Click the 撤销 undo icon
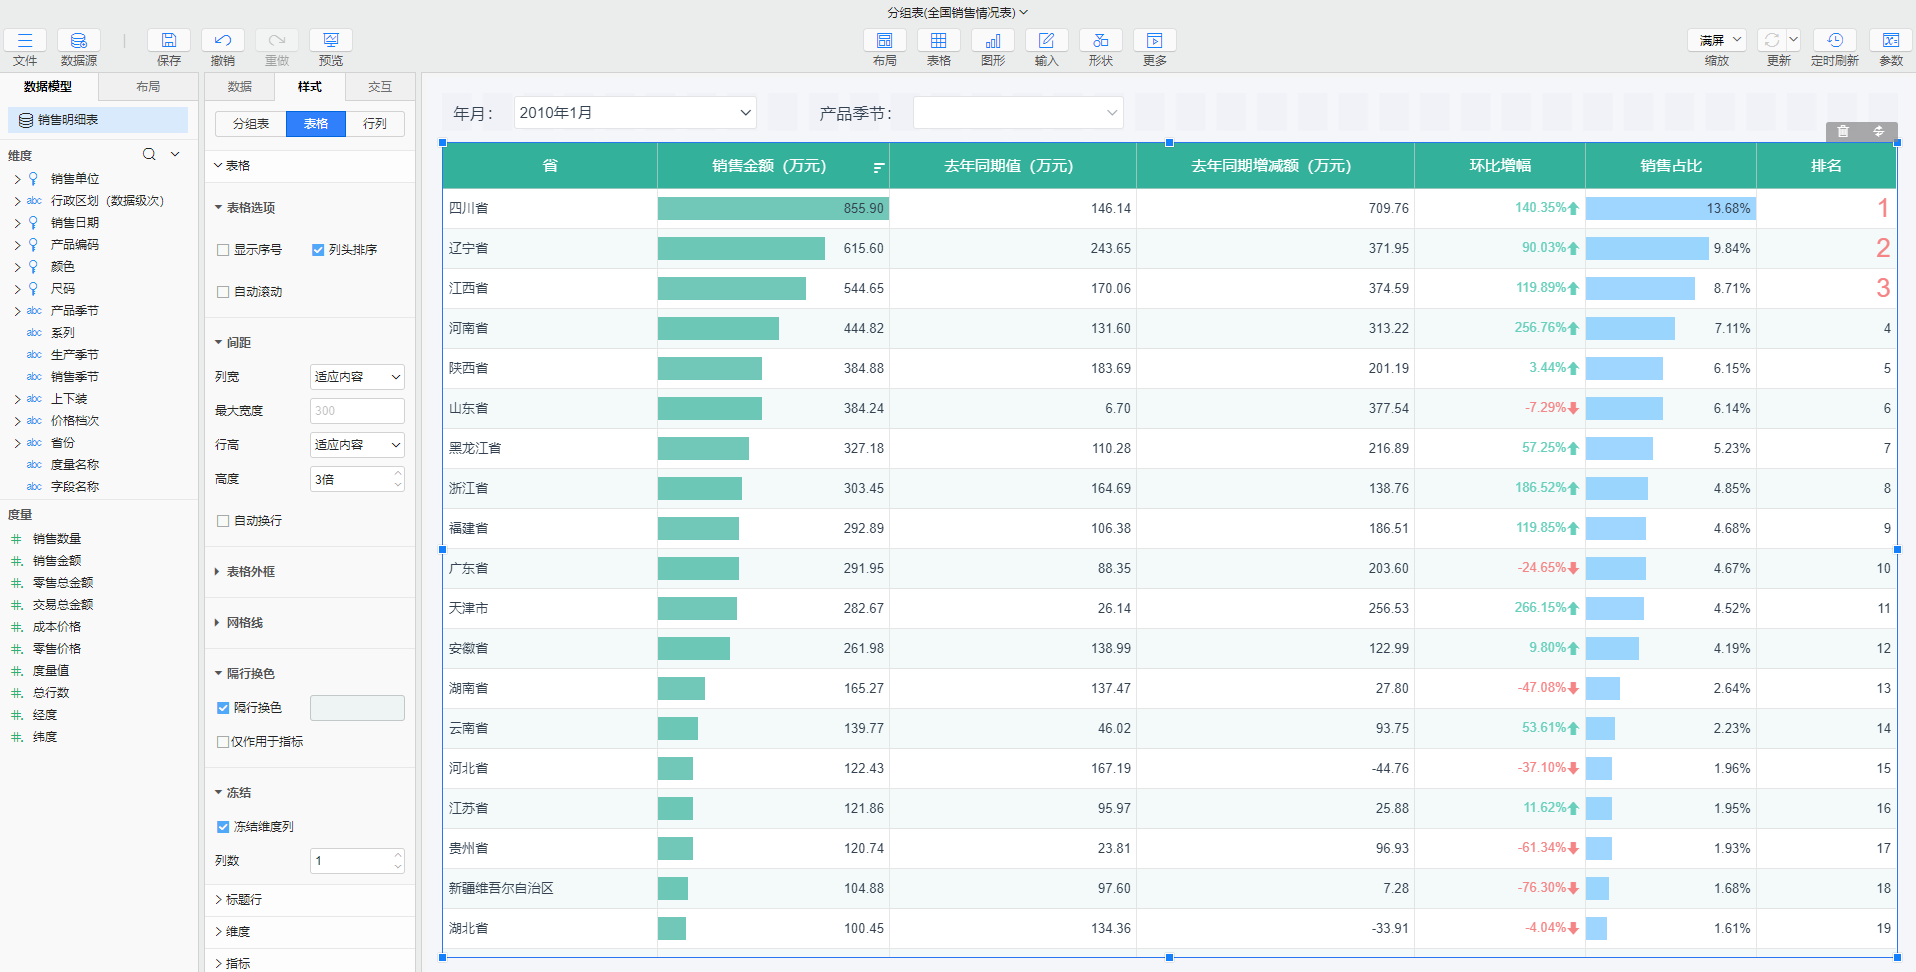Viewport: 1916px width, 972px height. [x=223, y=40]
